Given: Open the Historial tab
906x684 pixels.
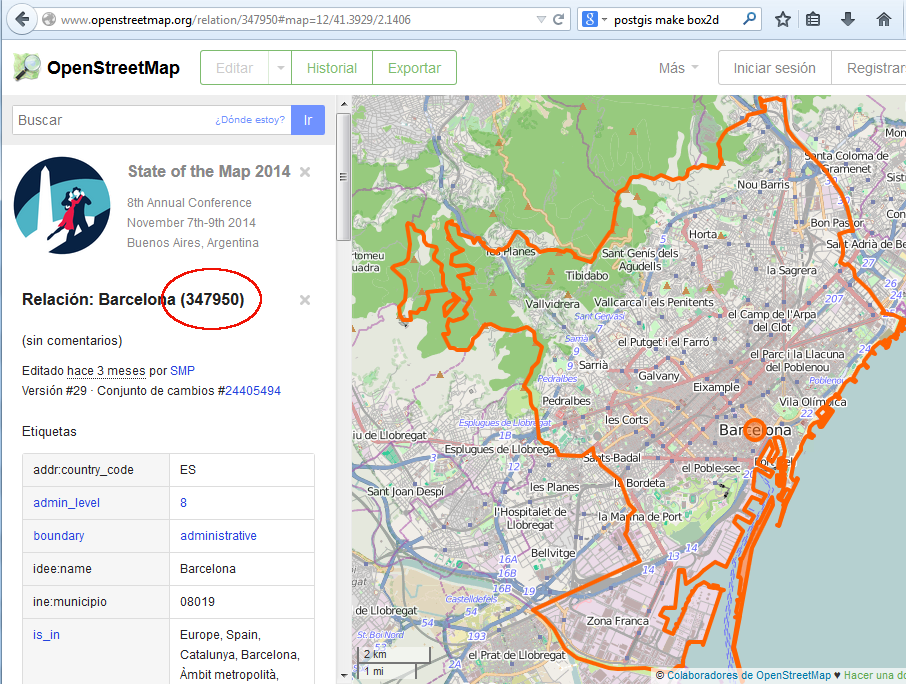Looking at the screenshot, I should 332,68.
